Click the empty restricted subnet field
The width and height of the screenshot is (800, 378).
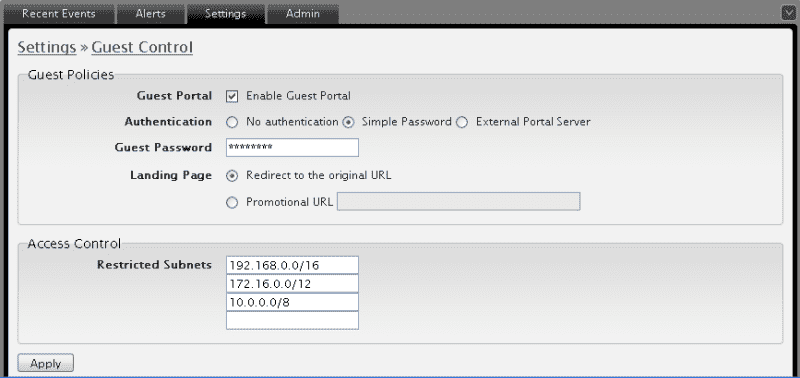[292, 320]
